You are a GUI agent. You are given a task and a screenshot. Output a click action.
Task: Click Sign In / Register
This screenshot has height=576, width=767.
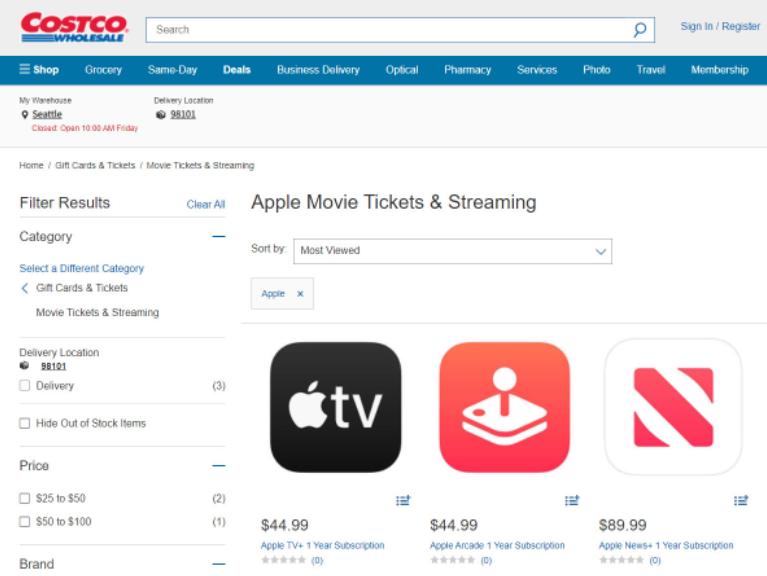(720, 26)
